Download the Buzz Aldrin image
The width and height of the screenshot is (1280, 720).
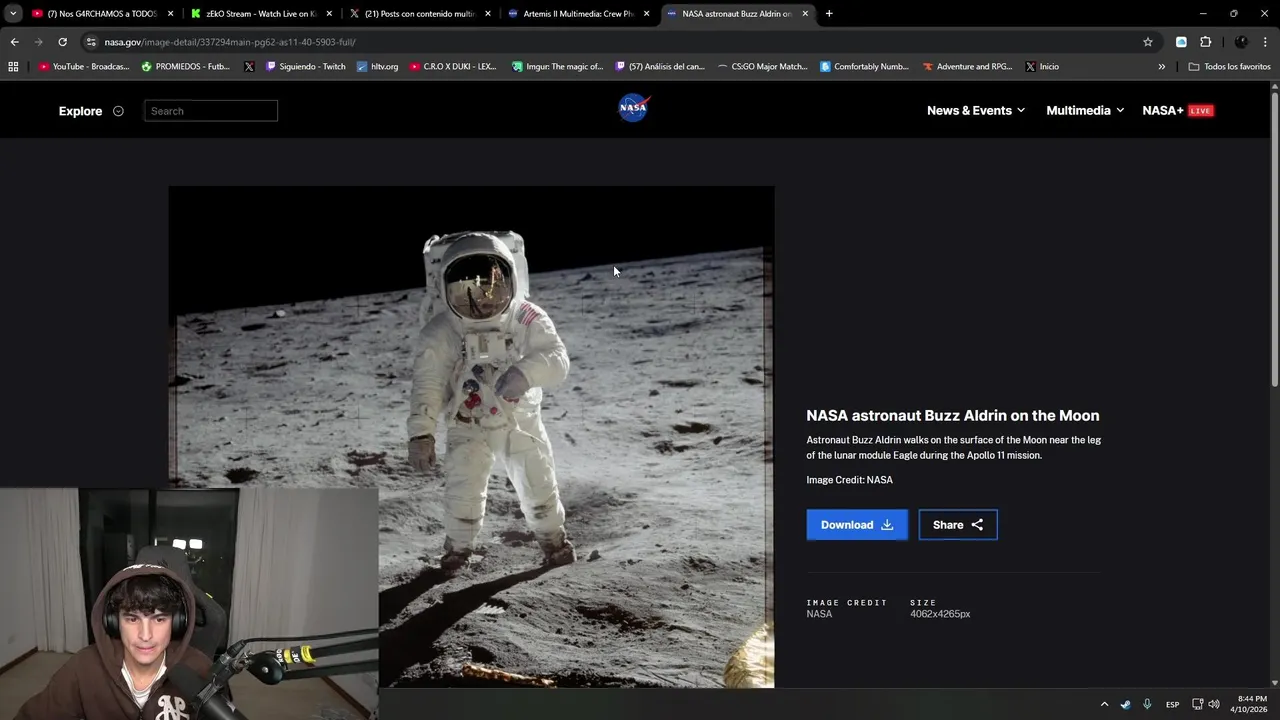(x=857, y=525)
